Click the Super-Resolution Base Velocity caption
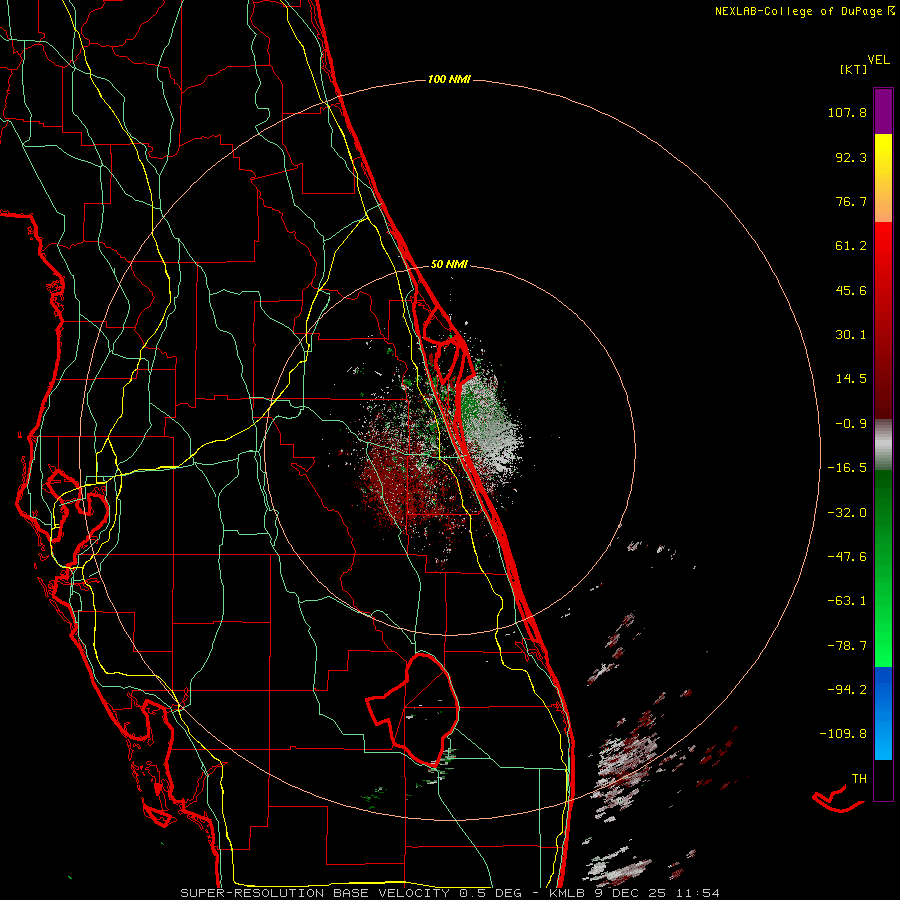This screenshot has width=900, height=900. (x=449, y=893)
